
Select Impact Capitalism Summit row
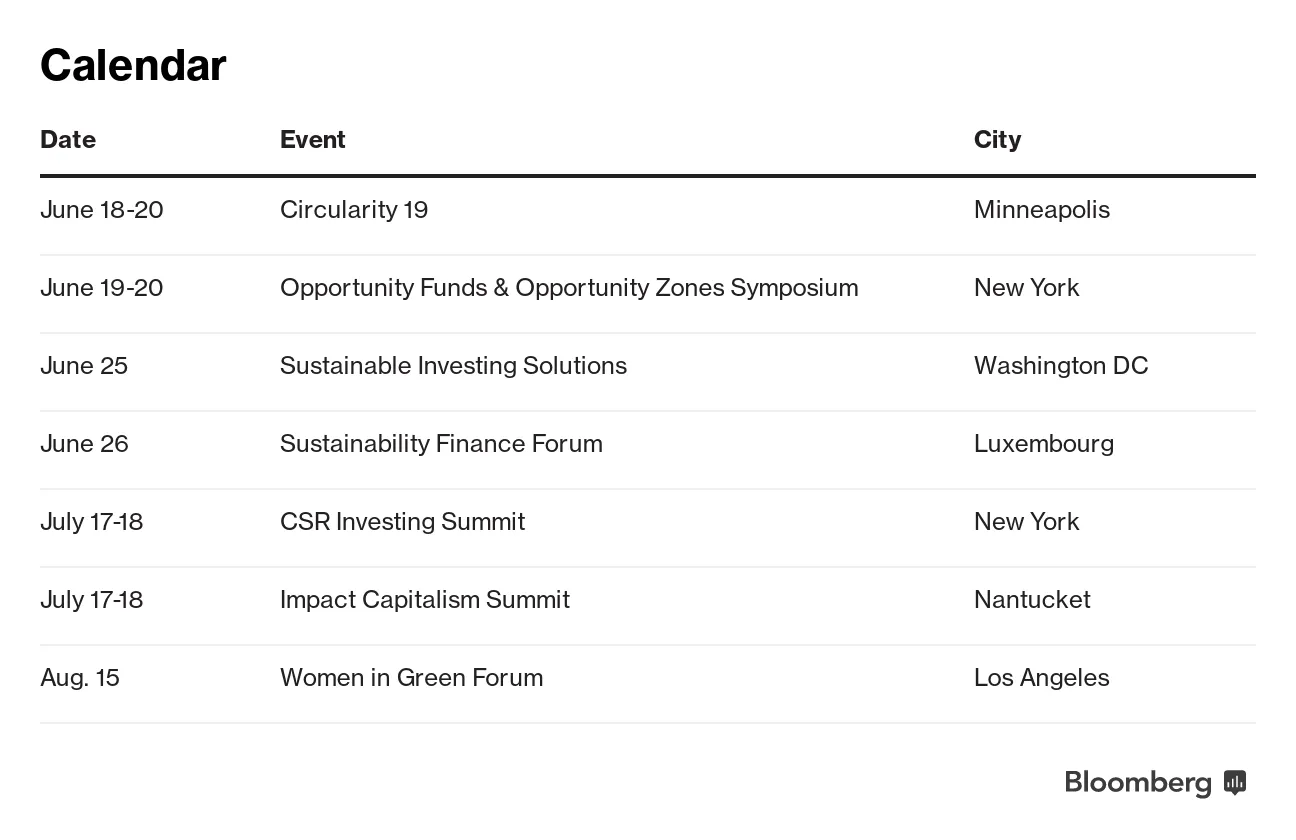(424, 599)
